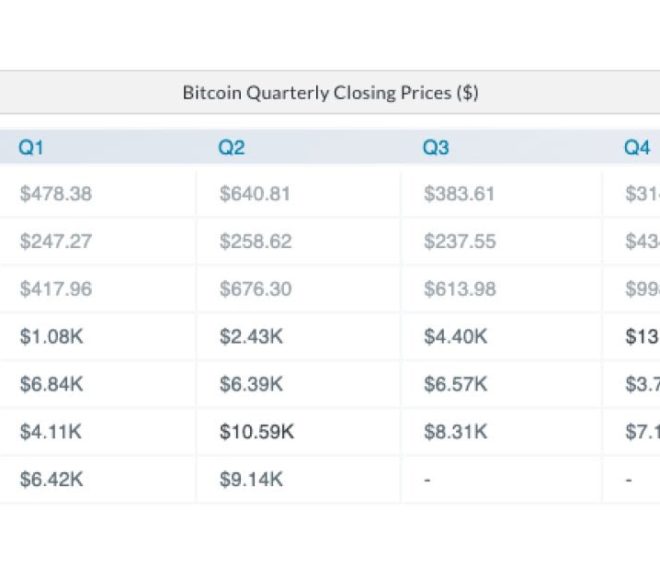Click the $640.81 cell

[255, 194]
